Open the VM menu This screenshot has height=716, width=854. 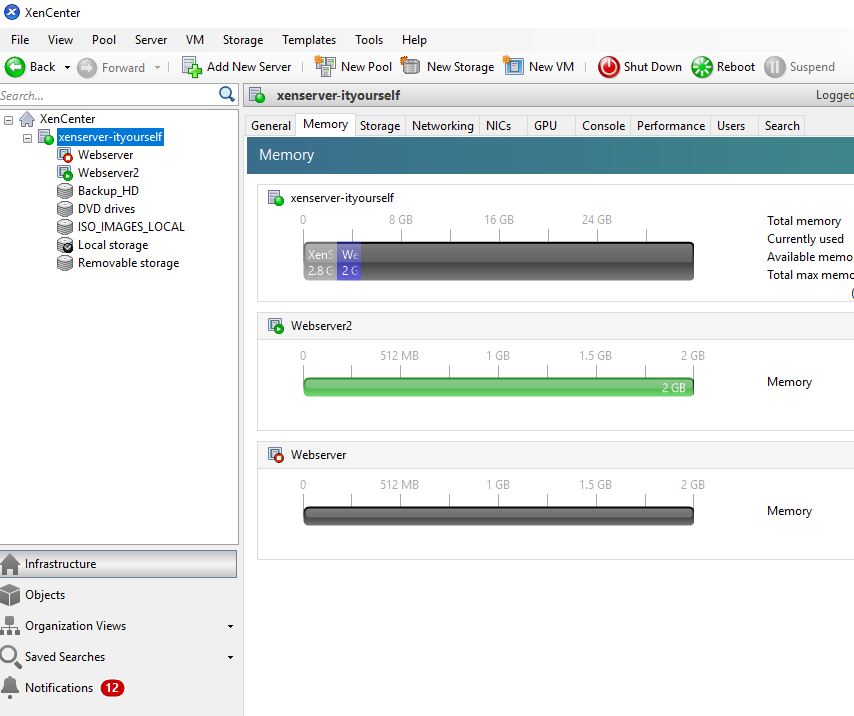coord(194,40)
